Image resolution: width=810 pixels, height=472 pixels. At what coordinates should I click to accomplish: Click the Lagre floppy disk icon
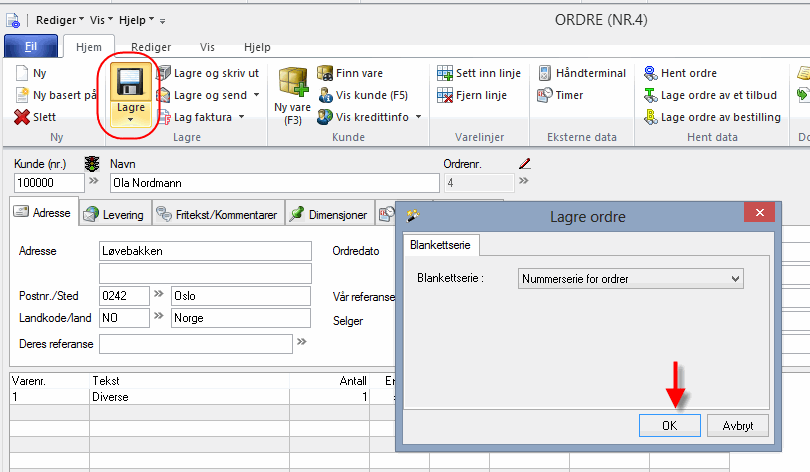(x=131, y=83)
